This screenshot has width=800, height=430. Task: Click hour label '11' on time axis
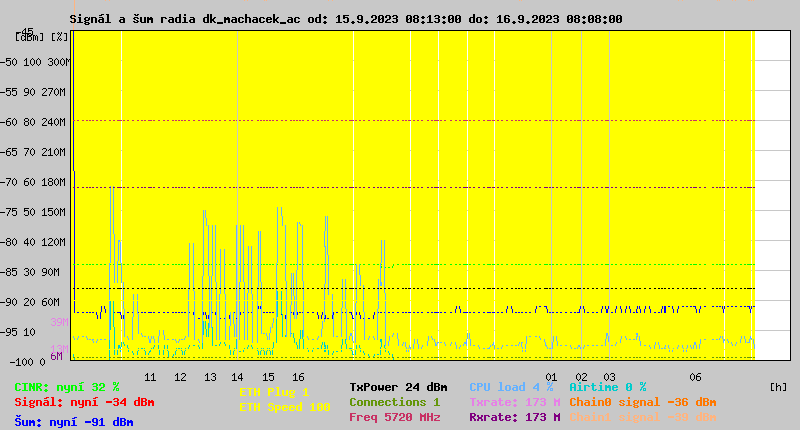(150, 377)
